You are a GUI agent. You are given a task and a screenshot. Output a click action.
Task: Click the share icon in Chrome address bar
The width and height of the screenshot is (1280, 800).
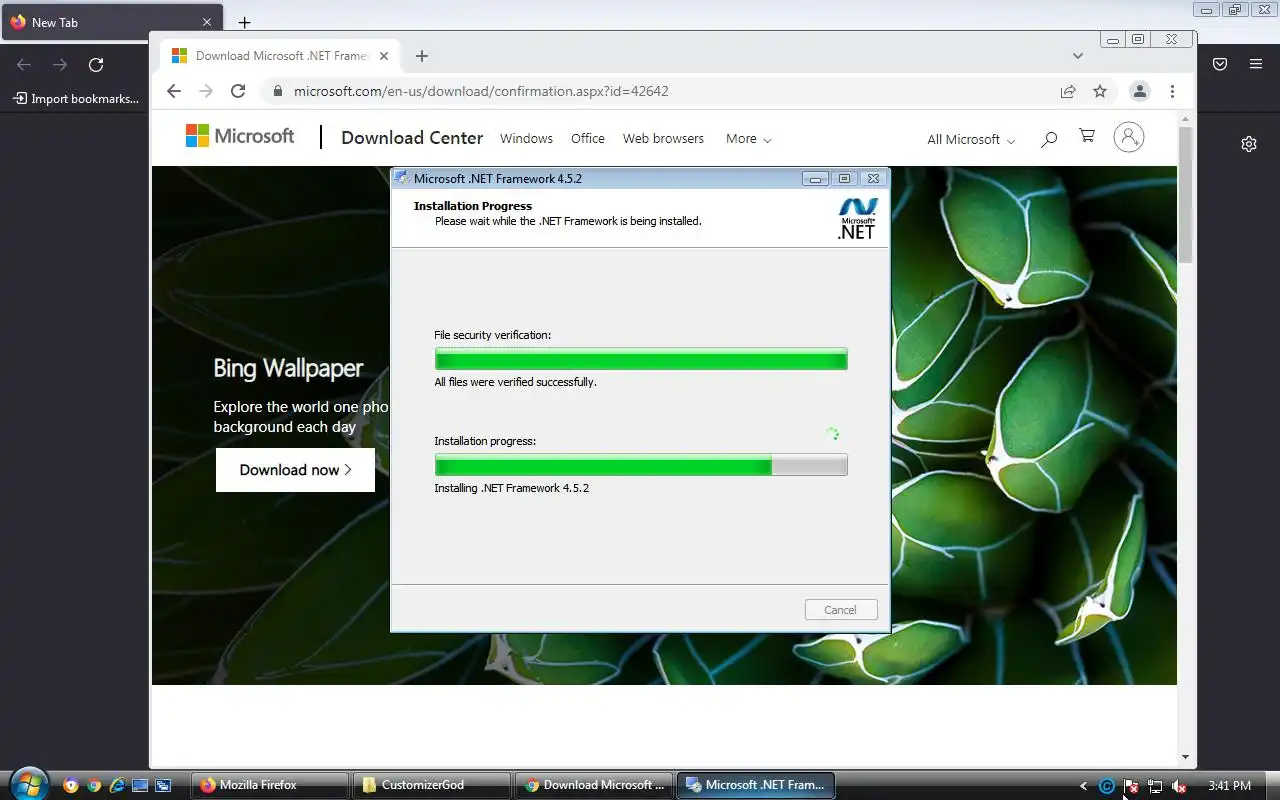point(1068,91)
